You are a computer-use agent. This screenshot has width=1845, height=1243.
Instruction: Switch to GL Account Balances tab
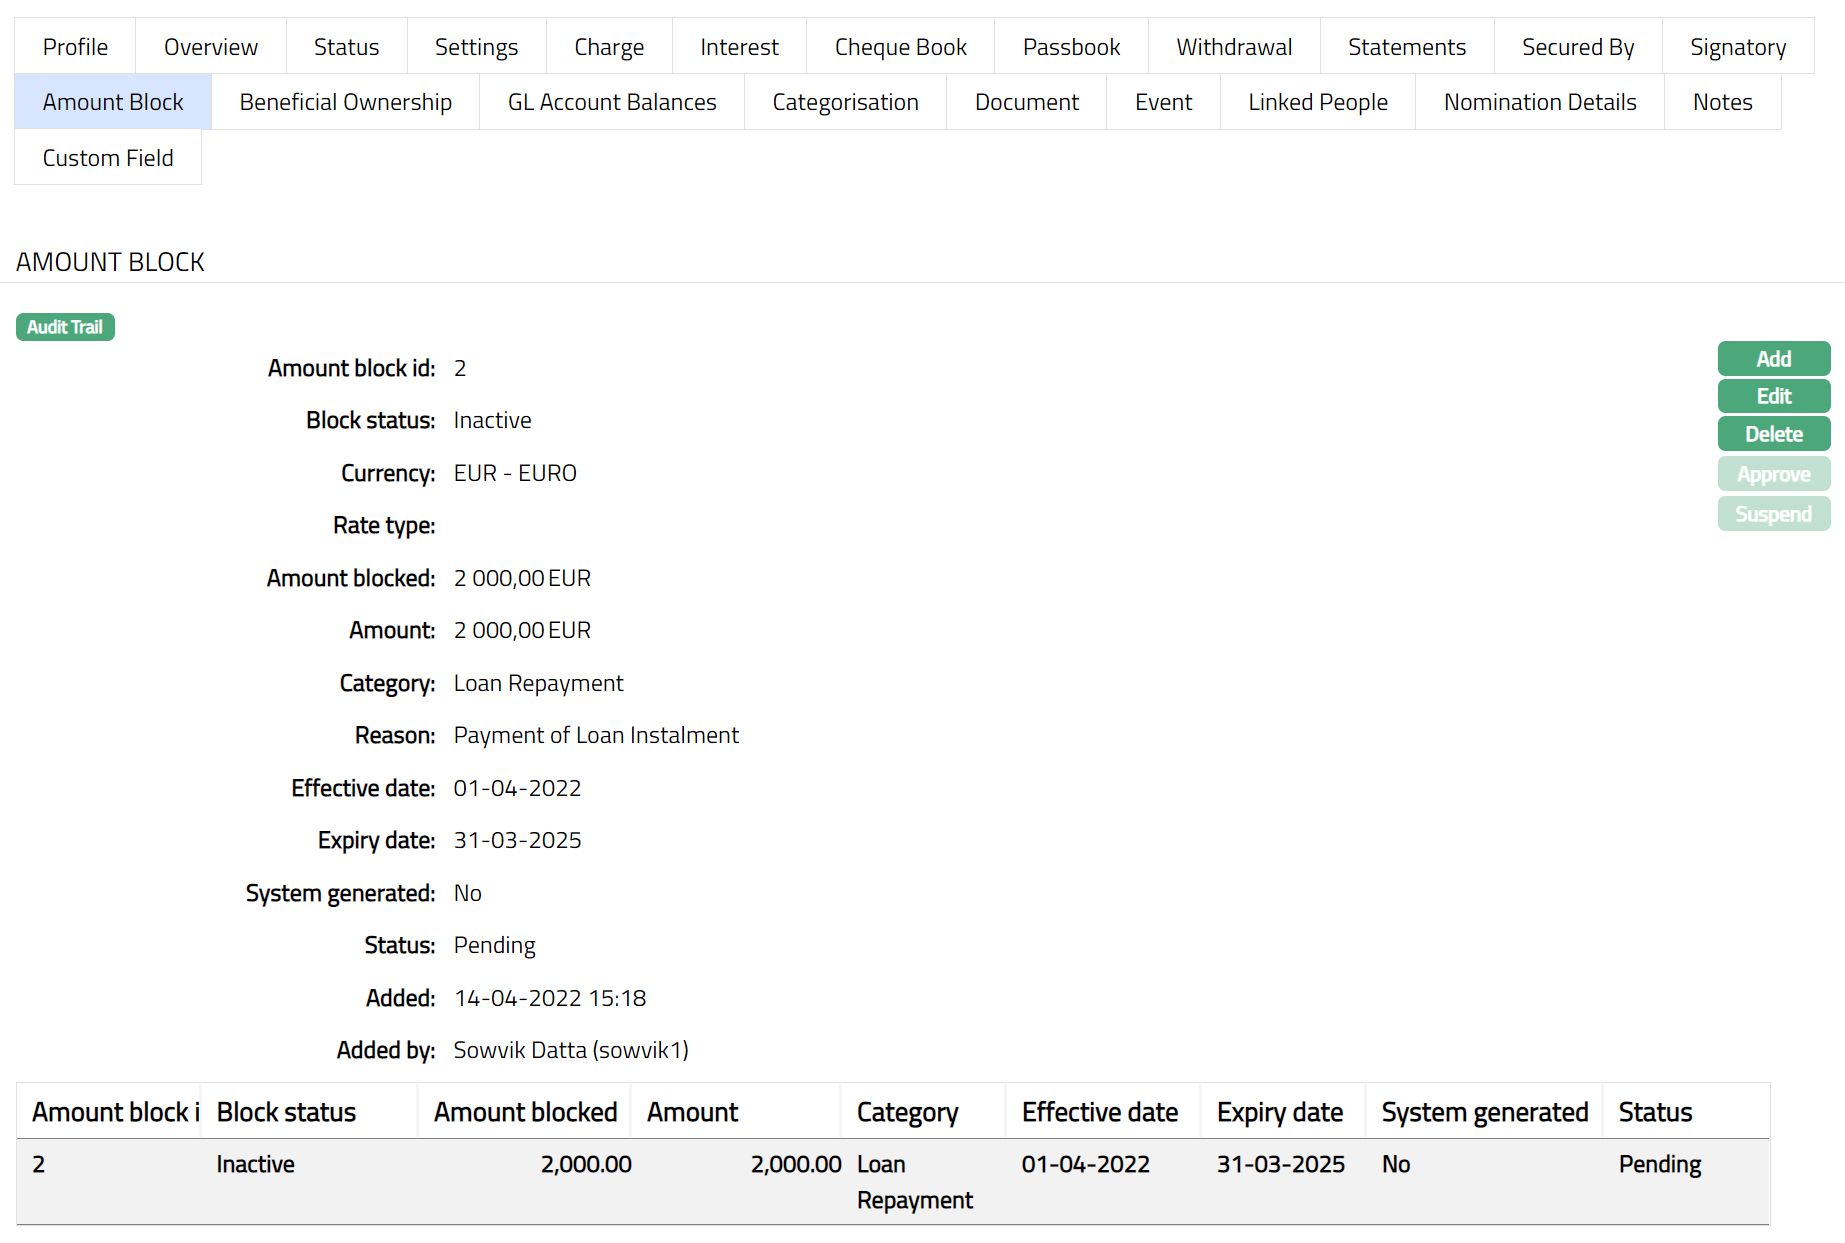tap(612, 102)
